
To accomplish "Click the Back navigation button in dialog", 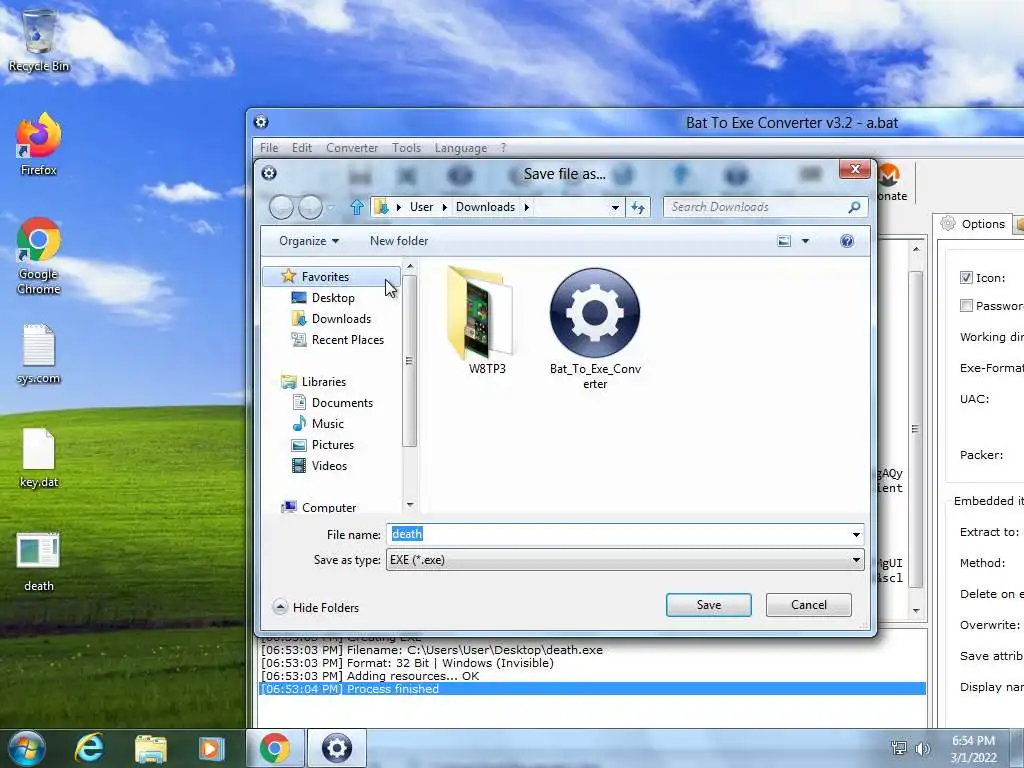I will click(281, 207).
